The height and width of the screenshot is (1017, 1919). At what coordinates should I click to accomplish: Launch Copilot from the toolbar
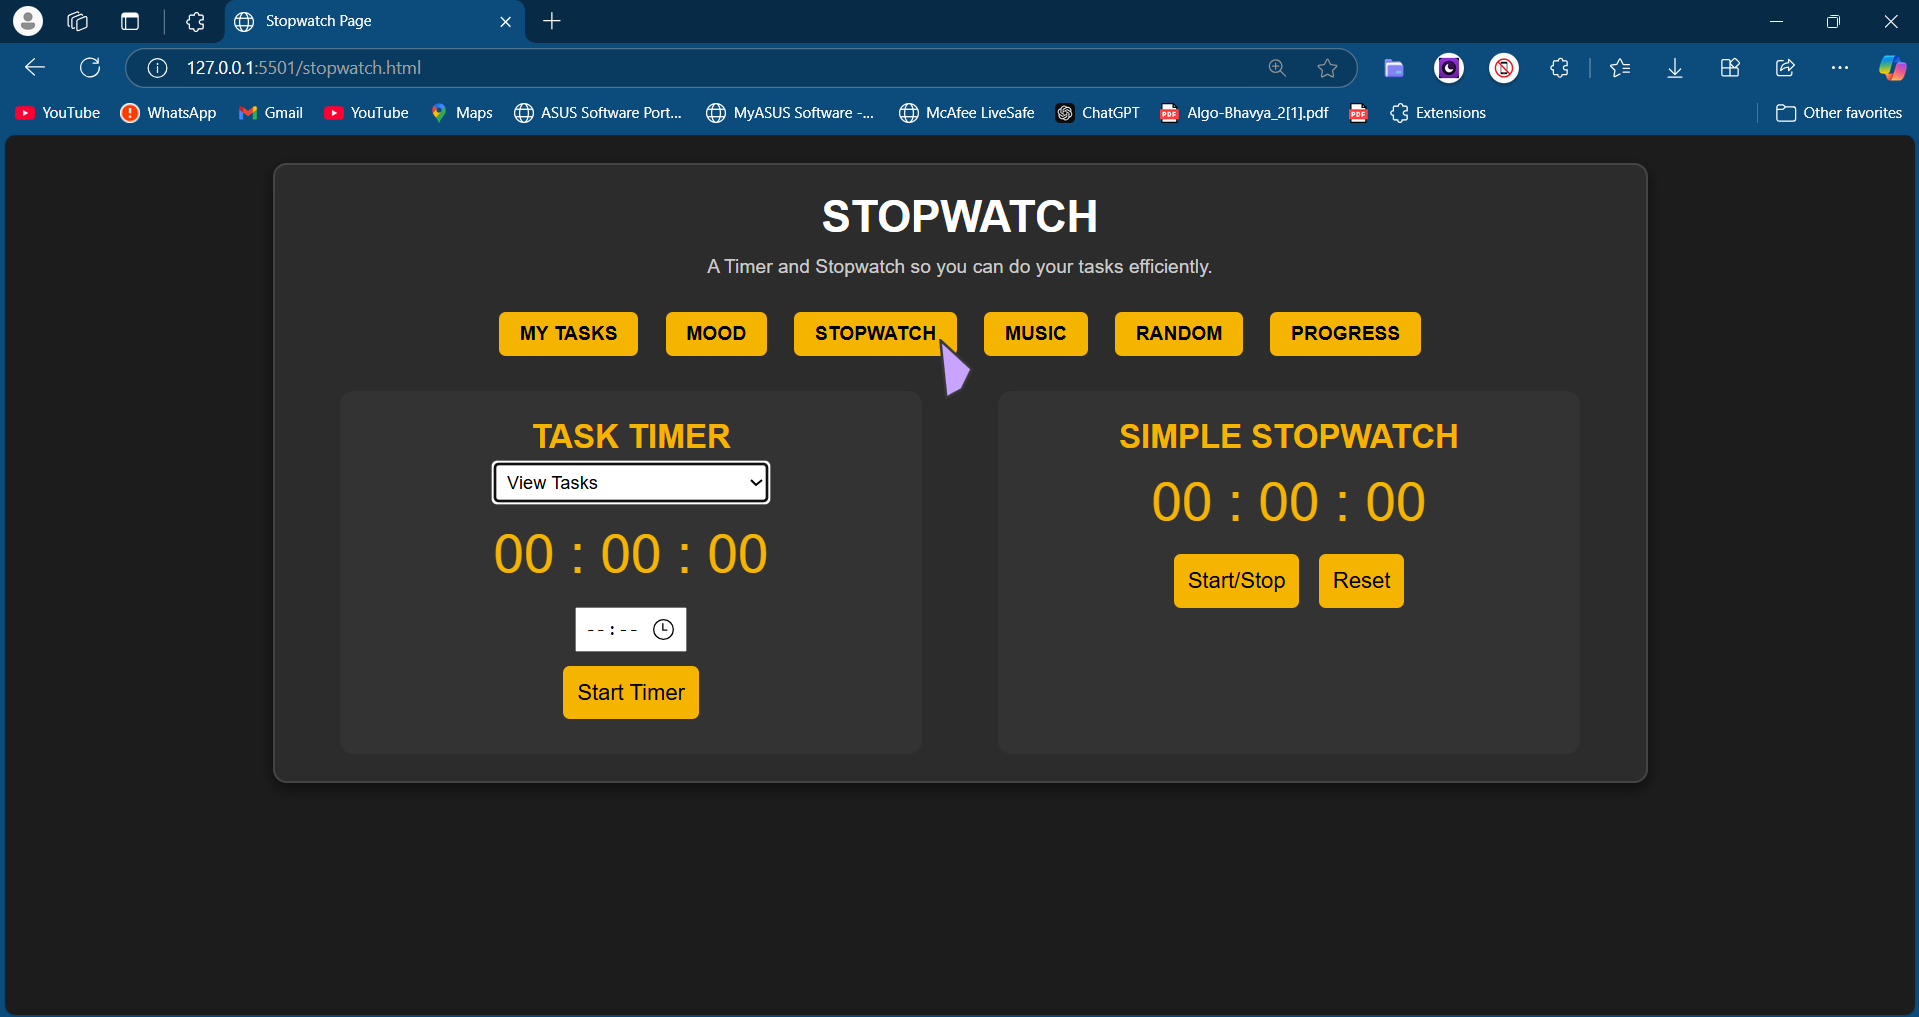pyautogui.click(x=1892, y=68)
